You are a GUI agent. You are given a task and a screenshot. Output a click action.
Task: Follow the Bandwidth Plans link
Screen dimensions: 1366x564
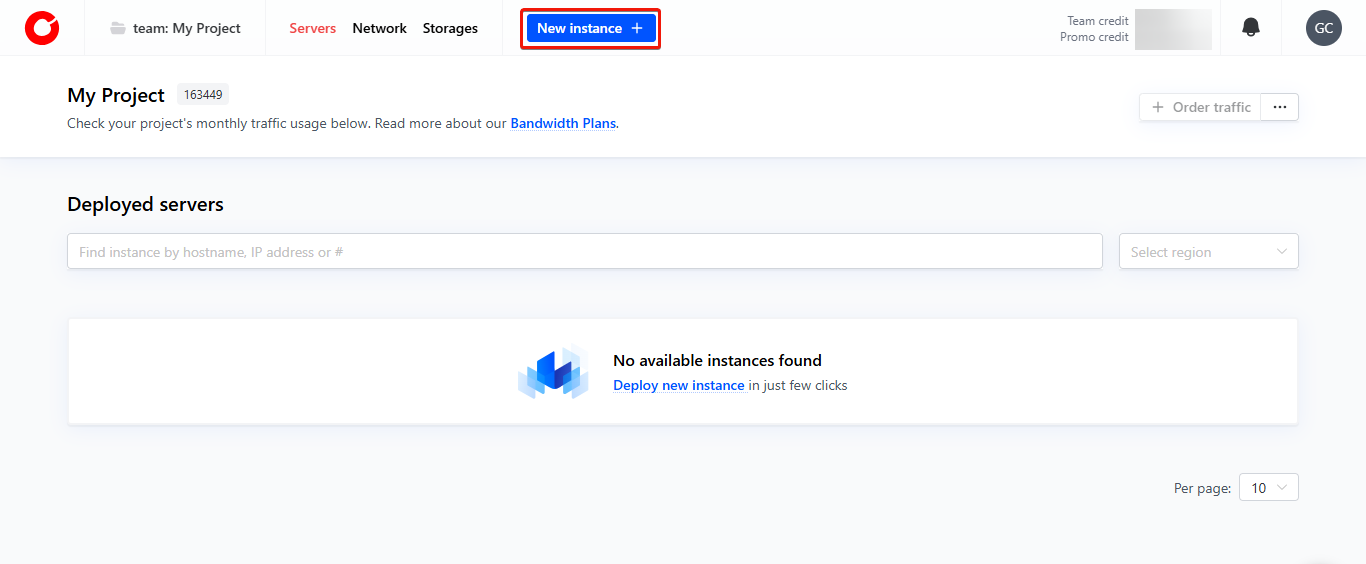(563, 124)
